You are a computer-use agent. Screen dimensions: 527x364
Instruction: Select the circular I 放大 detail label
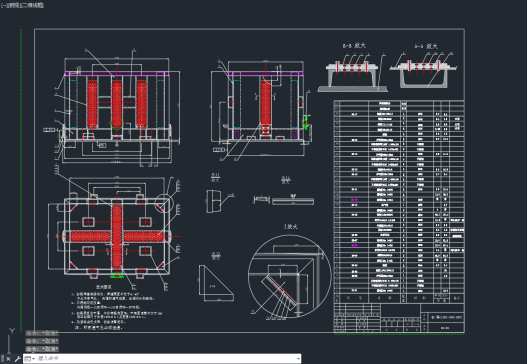290,227
